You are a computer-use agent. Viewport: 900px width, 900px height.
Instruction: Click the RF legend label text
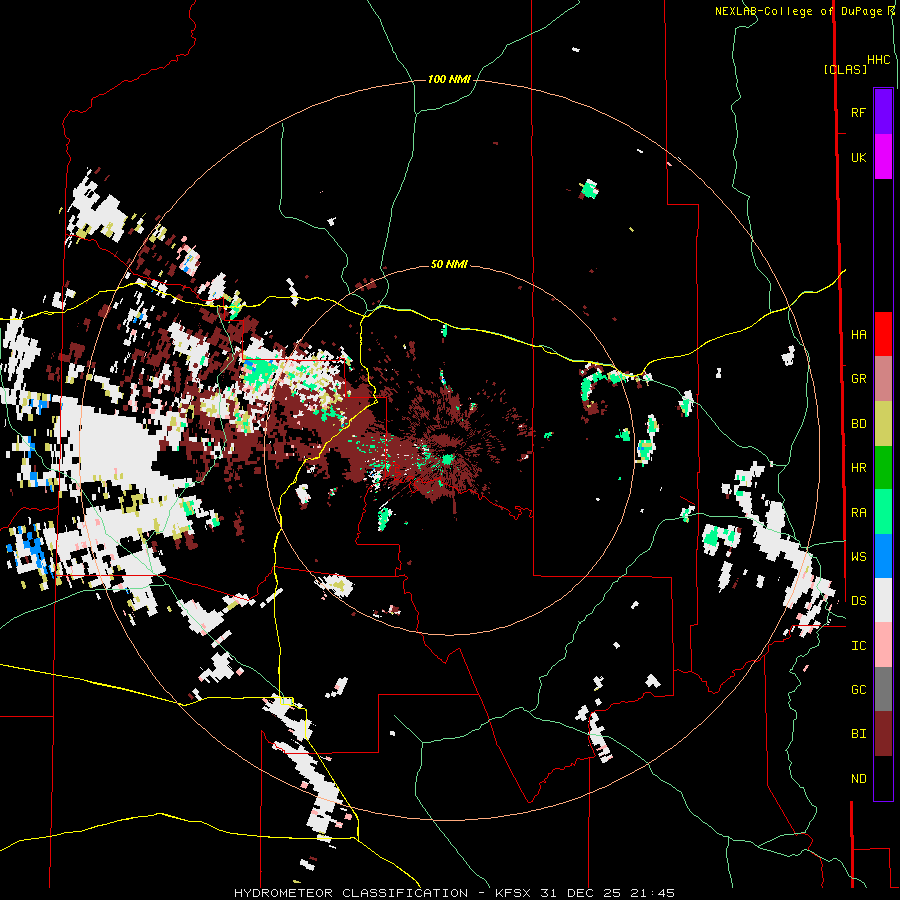click(858, 112)
